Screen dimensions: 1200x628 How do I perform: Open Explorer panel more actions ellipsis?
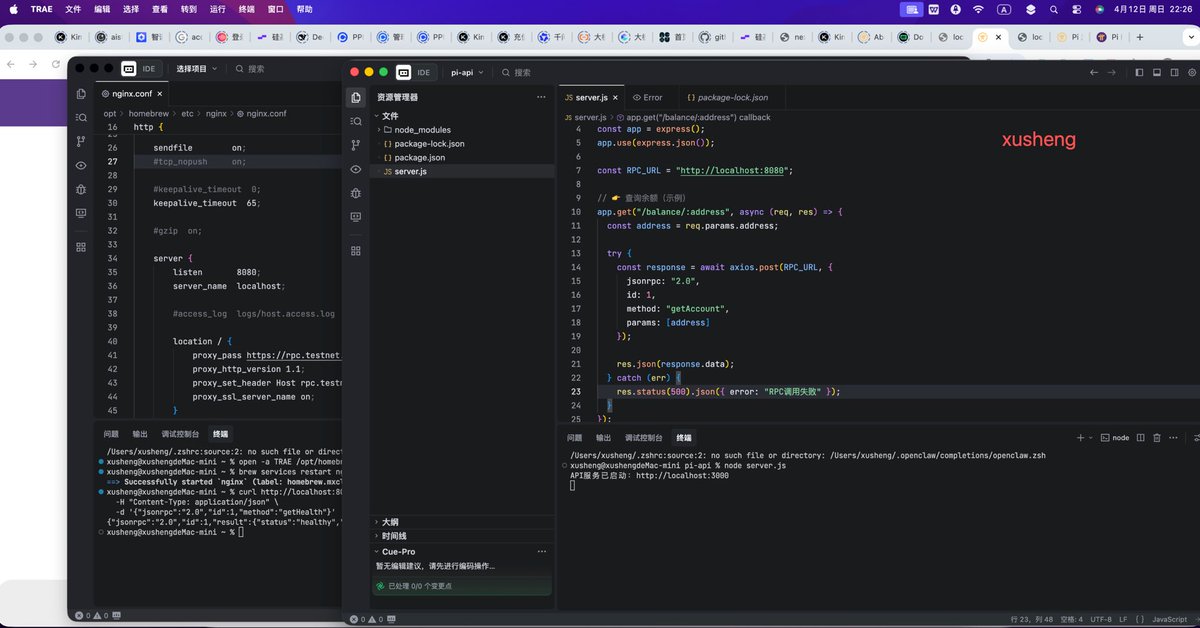point(541,97)
